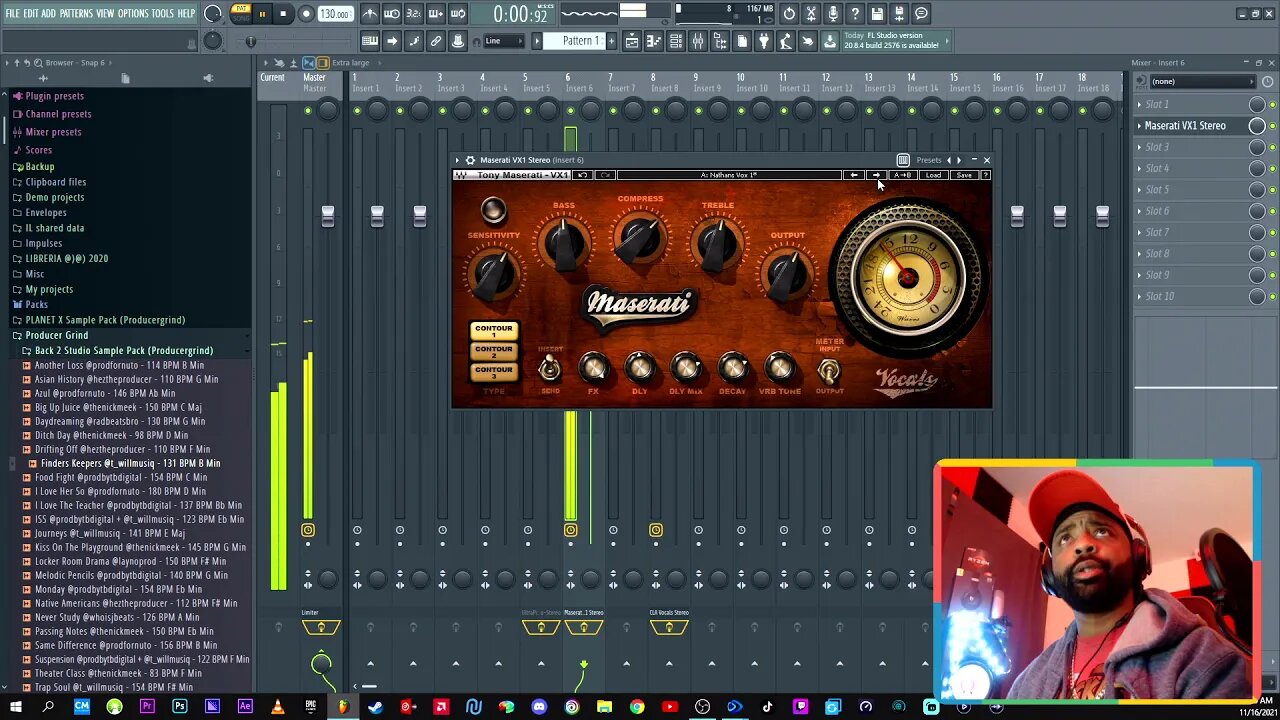
Task: Open the chat news bubble icon
Action: 921,14
